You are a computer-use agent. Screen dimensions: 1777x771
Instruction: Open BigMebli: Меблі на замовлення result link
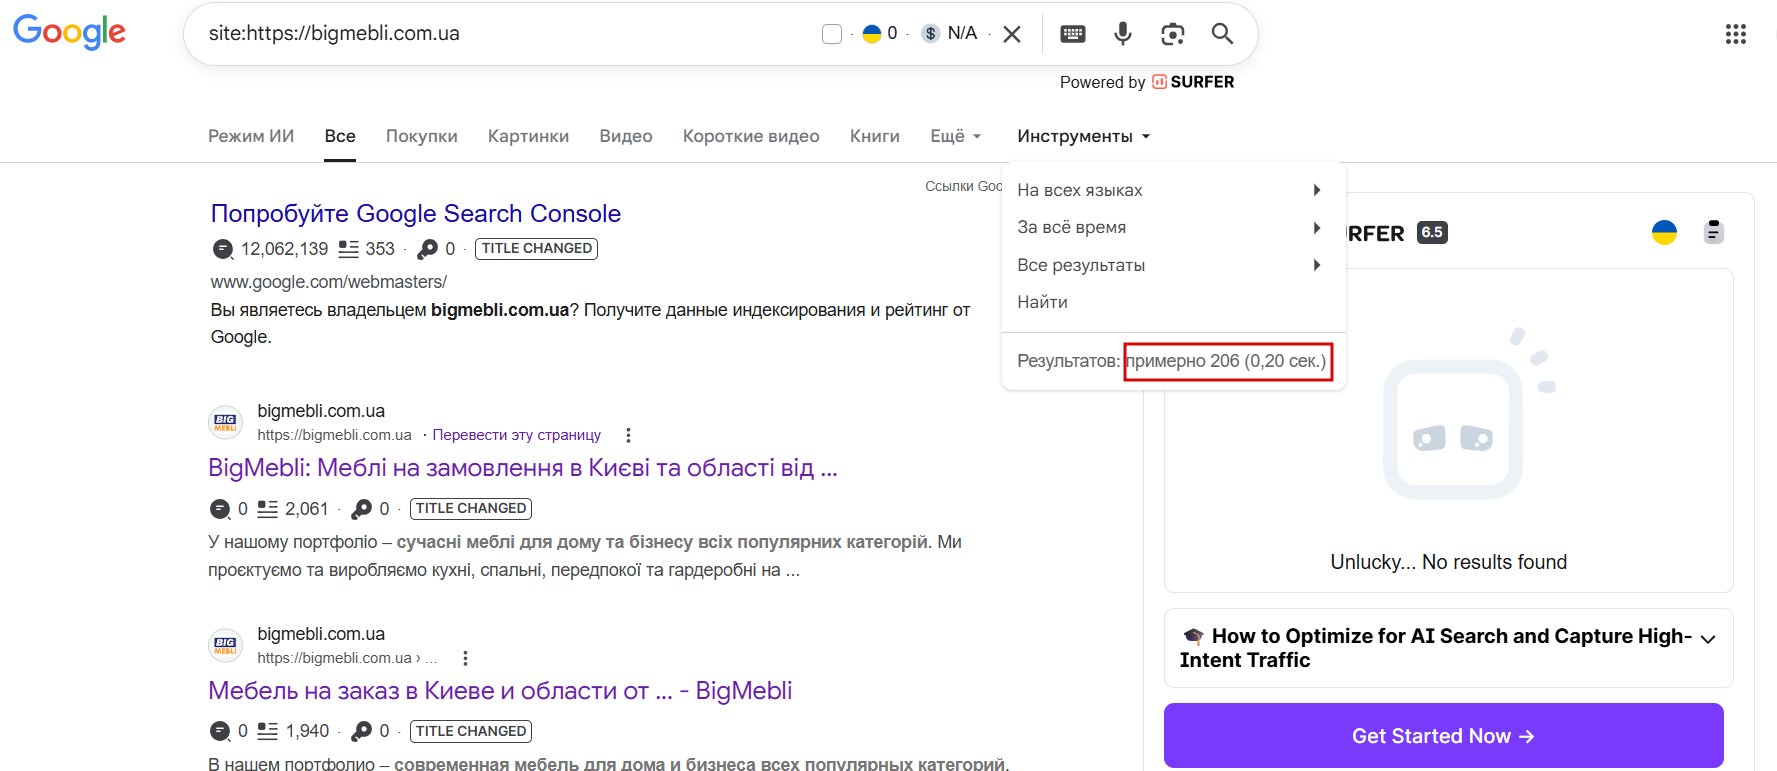coord(523,468)
